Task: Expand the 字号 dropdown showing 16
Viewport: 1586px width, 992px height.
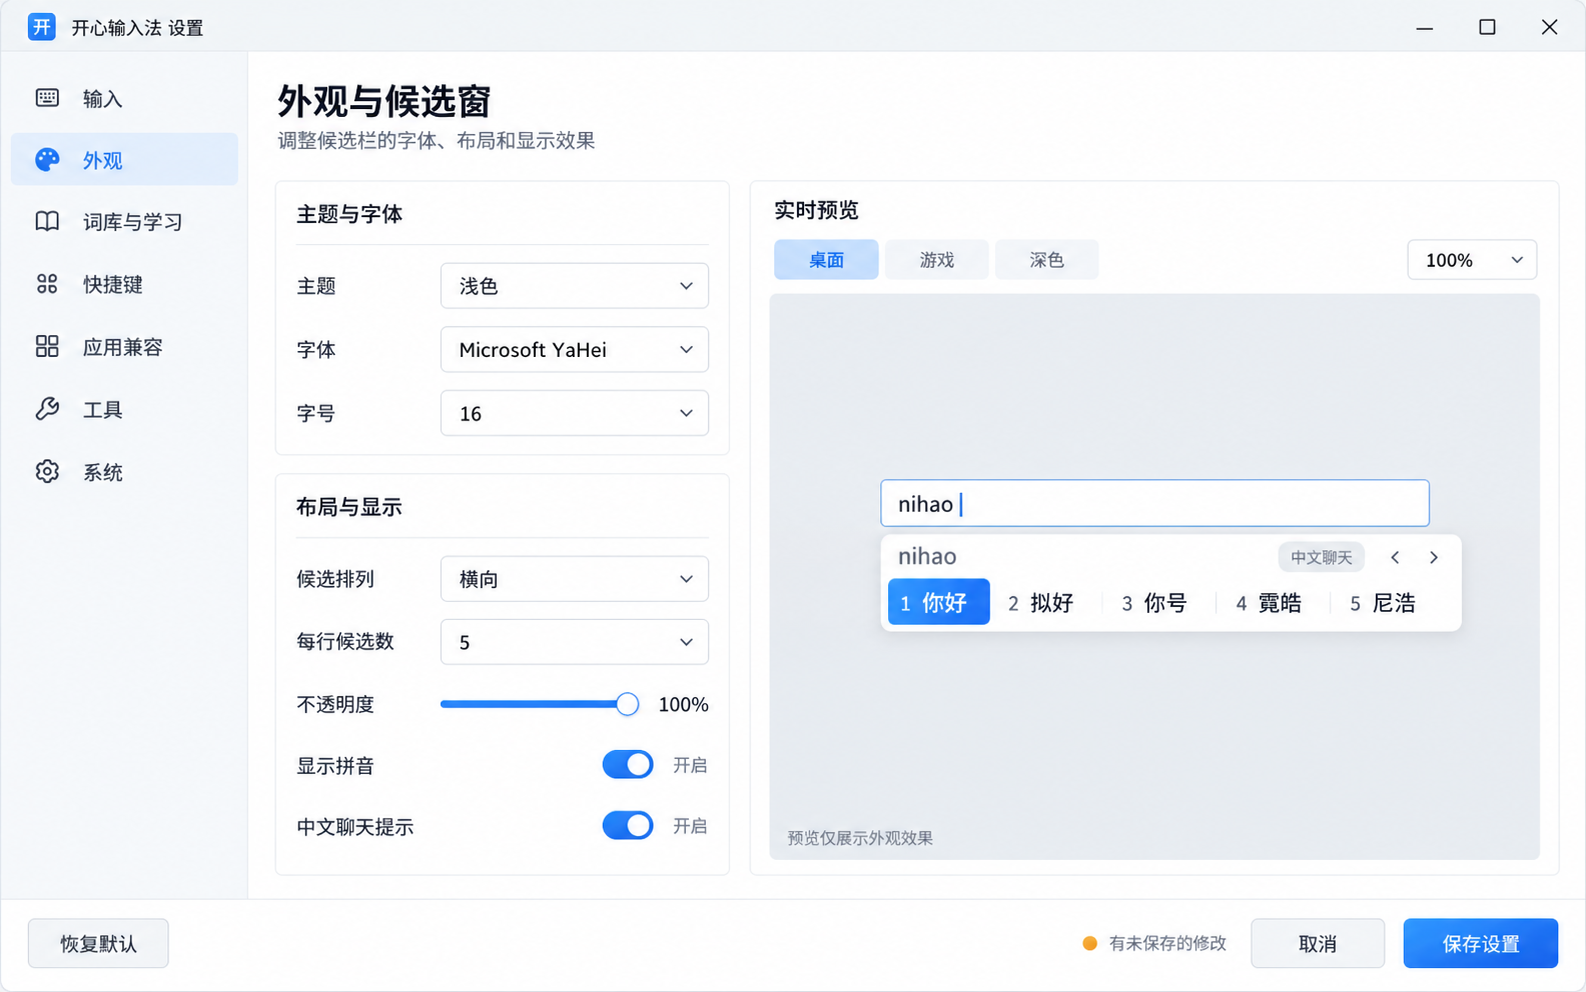Action: click(574, 413)
